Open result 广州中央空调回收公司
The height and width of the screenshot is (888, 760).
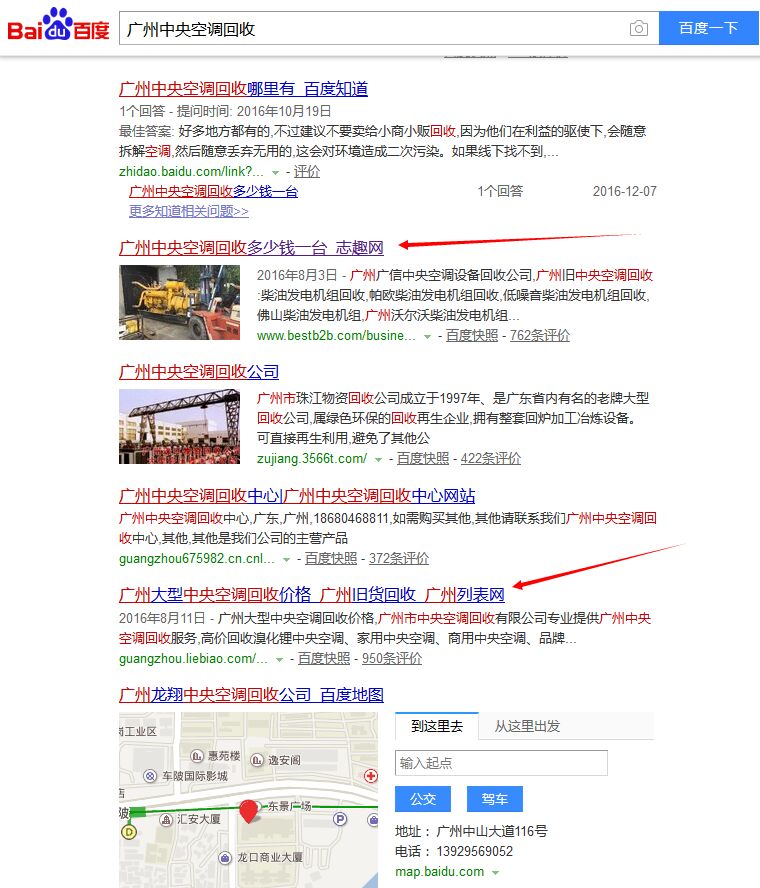pyautogui.click(x=199, y=372)
